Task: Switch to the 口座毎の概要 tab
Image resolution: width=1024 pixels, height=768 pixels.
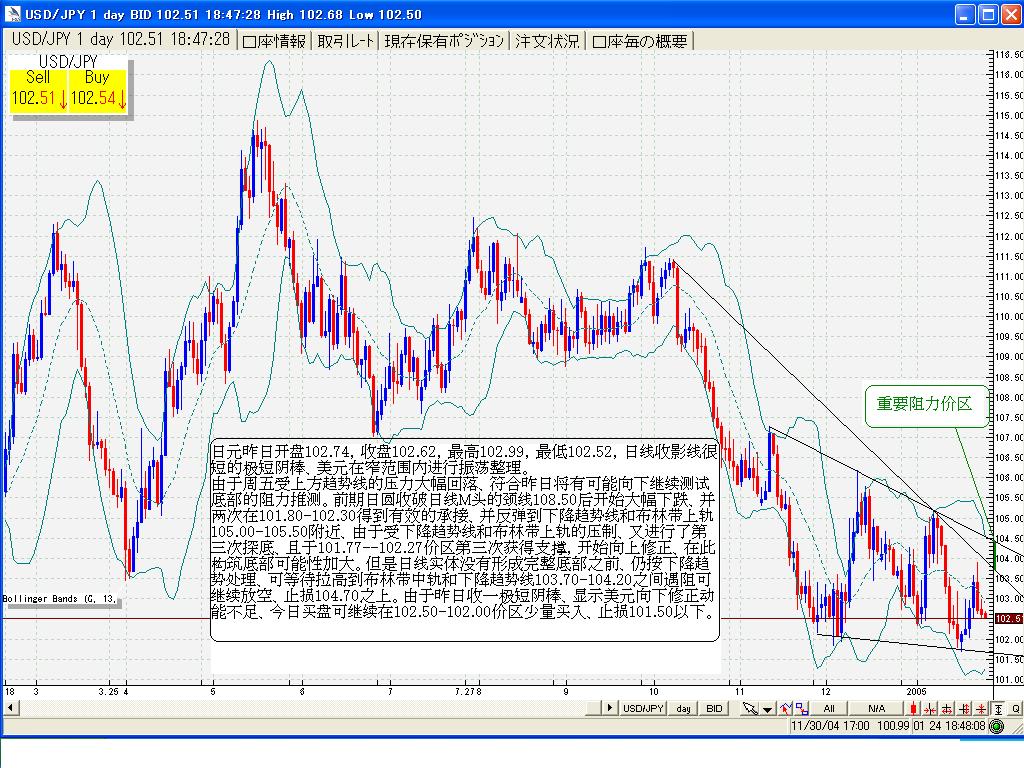Action: coord(640,41)
